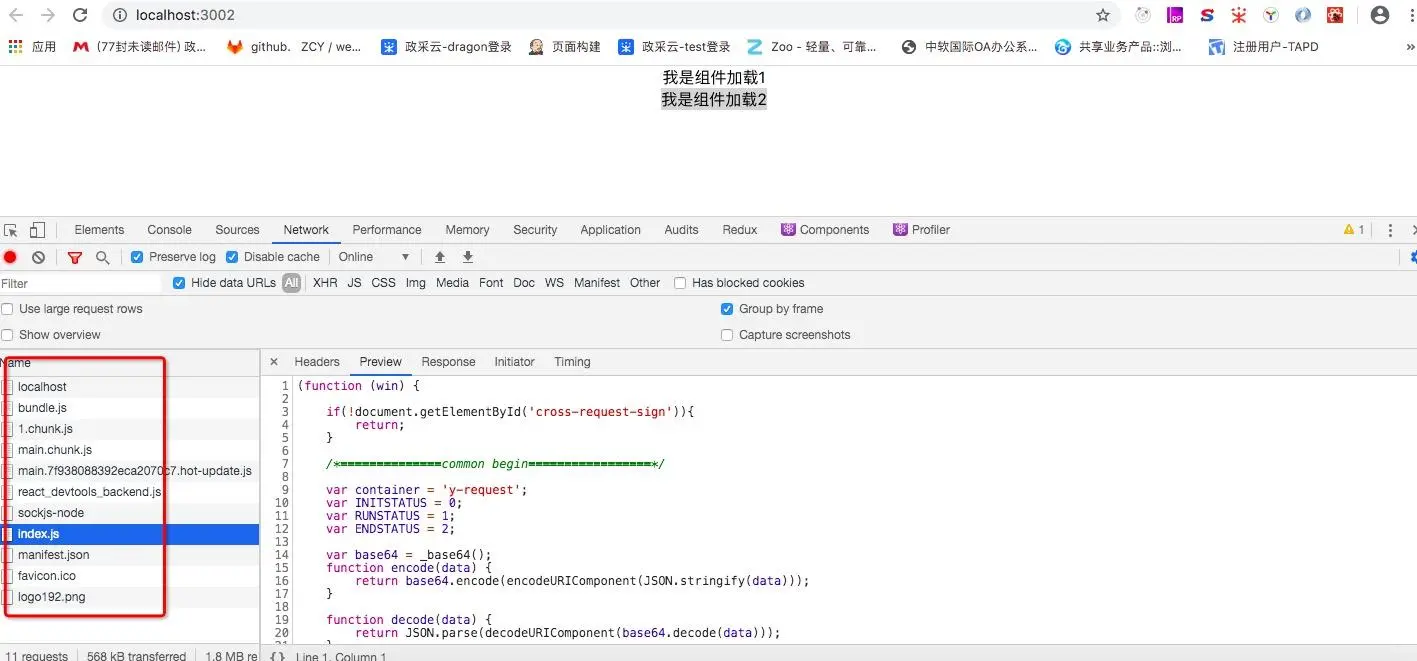1417x661 pixels.
Task: Focus the network Filter text field
Action: click(80, 283)
